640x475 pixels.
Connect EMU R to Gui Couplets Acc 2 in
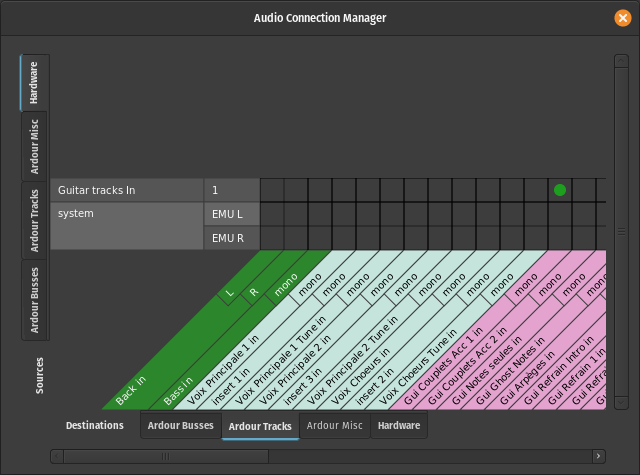point(584,238)
